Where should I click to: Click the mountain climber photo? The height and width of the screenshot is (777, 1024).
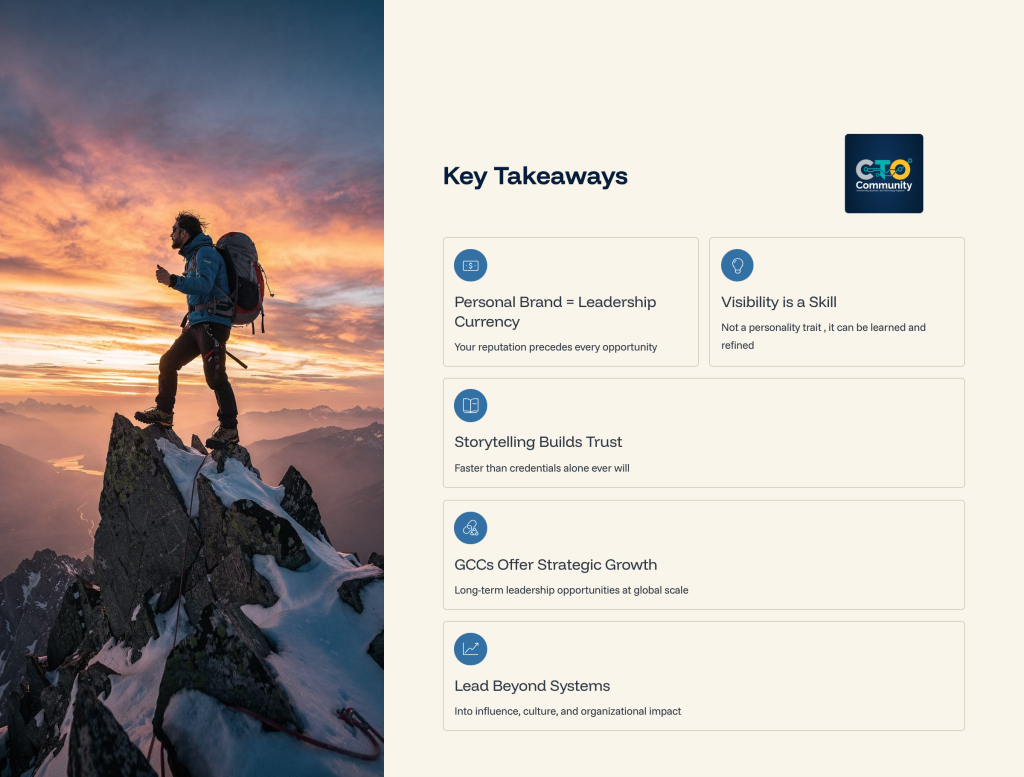point(192,388)
